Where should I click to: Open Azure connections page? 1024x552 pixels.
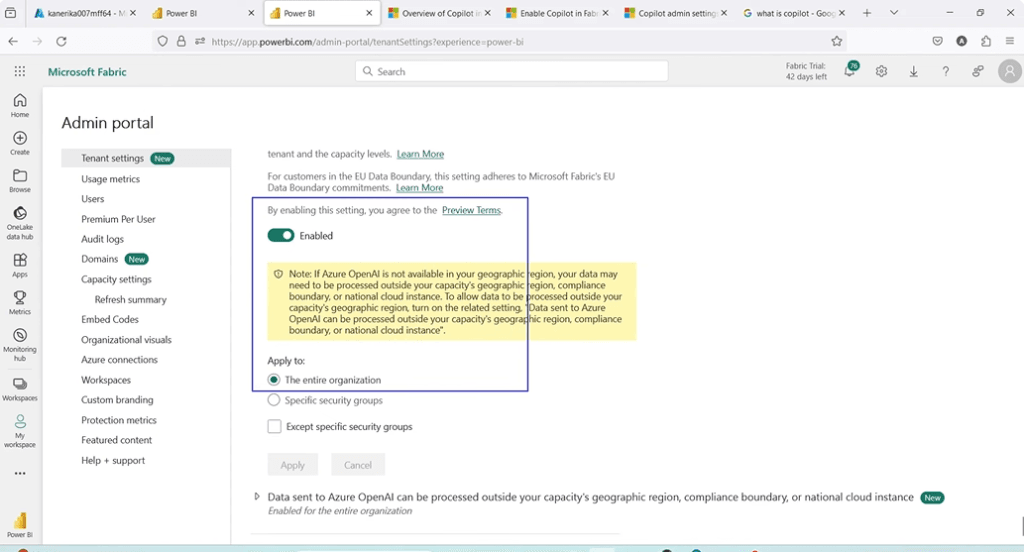(x=120, y=359)
